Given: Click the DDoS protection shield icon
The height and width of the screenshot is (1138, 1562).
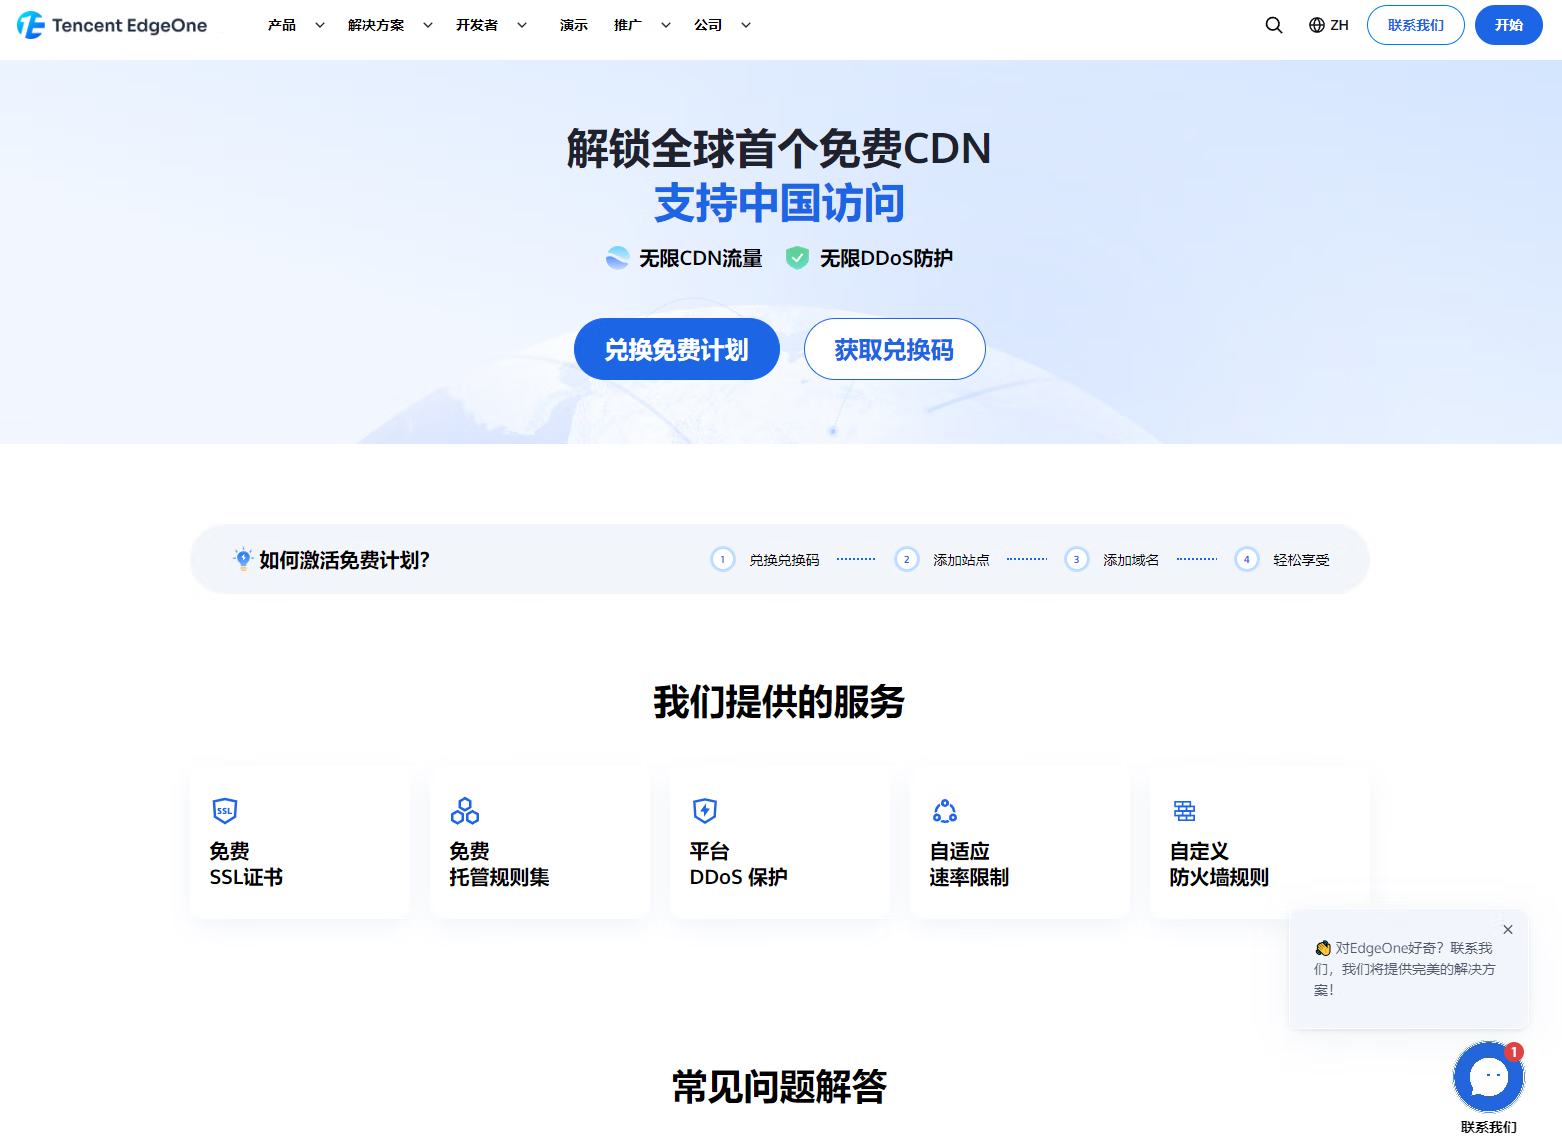Looking at the screenshot, I should [x=705, y=811].
